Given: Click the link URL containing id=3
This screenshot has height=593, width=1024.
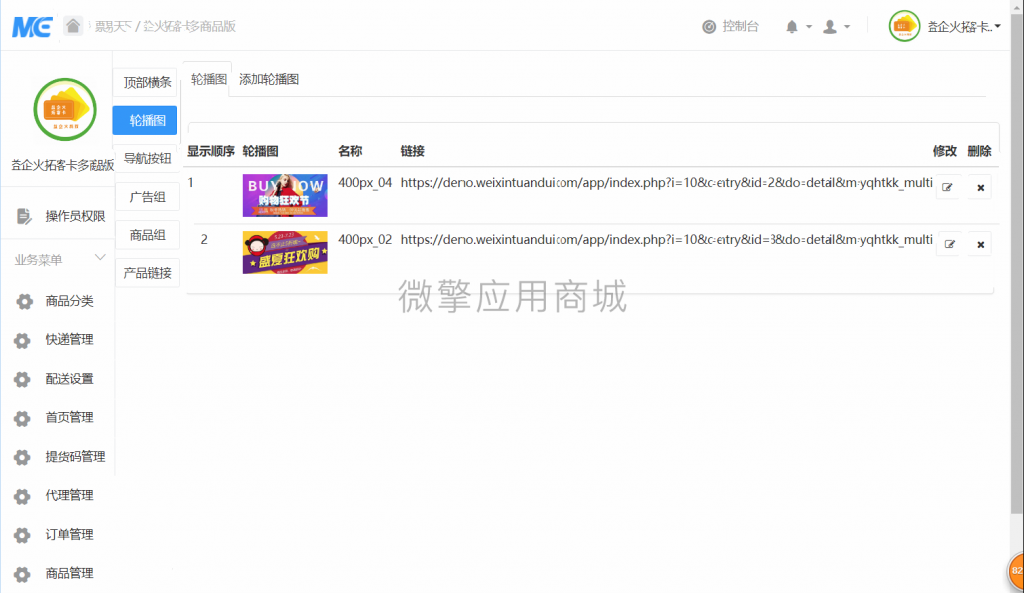Looking at the screenshot, I should click(x=666, y=240).
